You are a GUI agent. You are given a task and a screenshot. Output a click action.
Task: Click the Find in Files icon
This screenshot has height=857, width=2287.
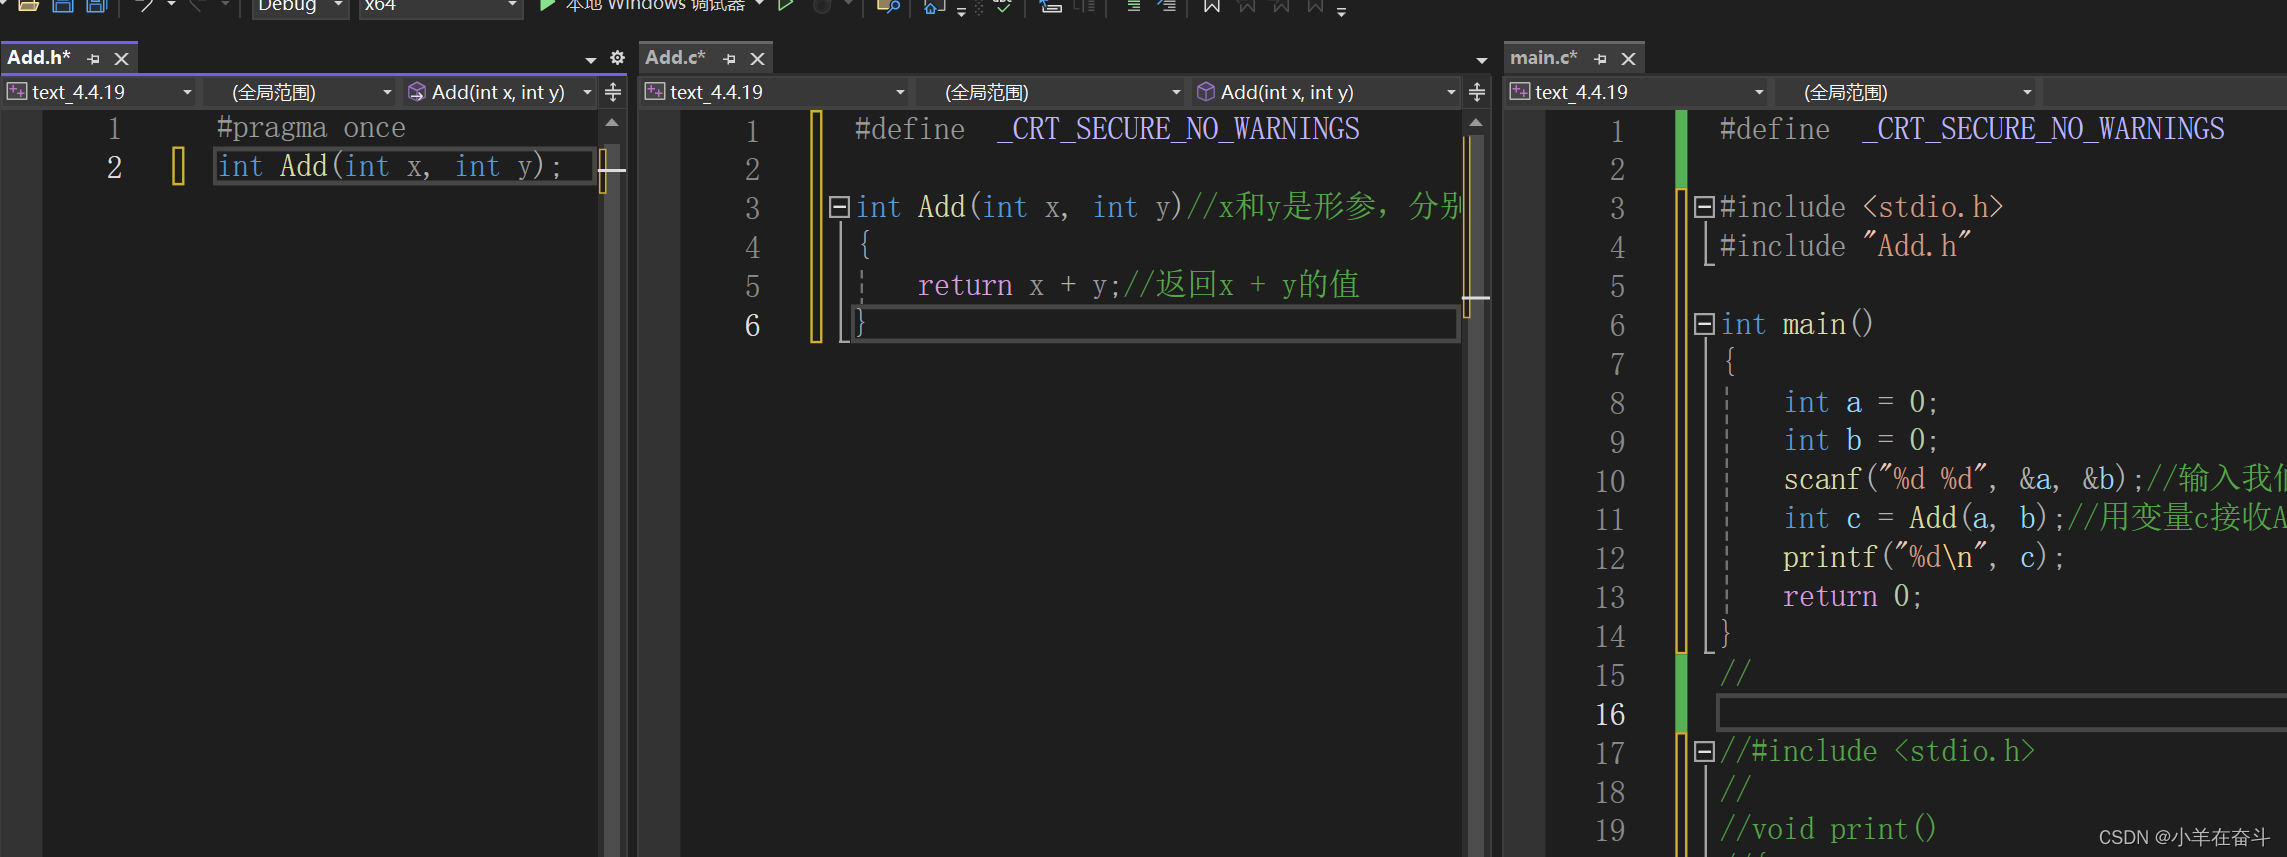[887, 6]
